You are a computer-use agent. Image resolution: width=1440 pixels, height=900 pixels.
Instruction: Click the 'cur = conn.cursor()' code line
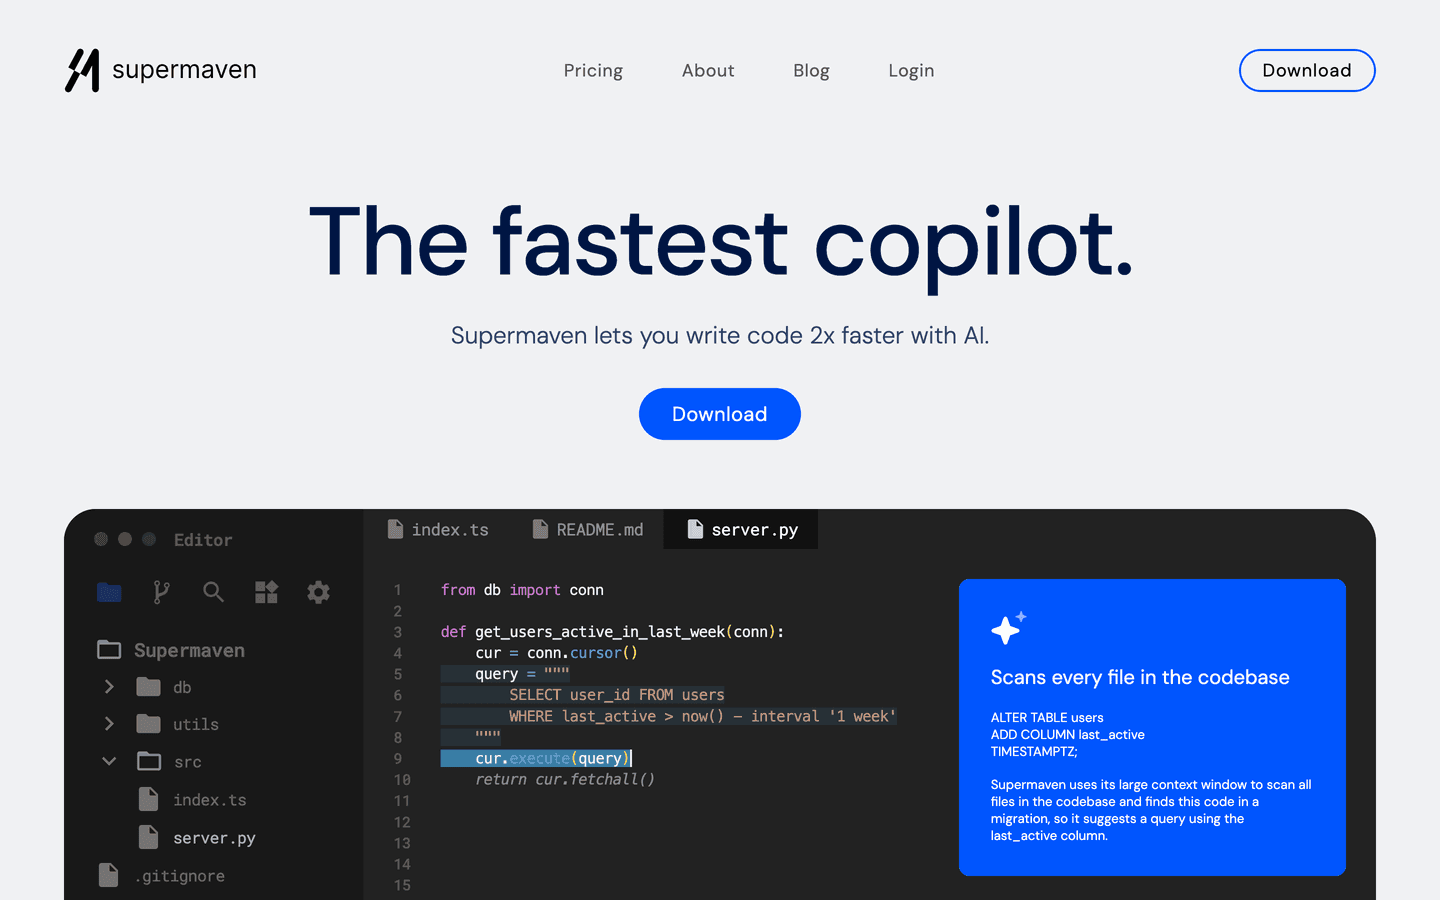pyautogui.click(x=556, y=653)
